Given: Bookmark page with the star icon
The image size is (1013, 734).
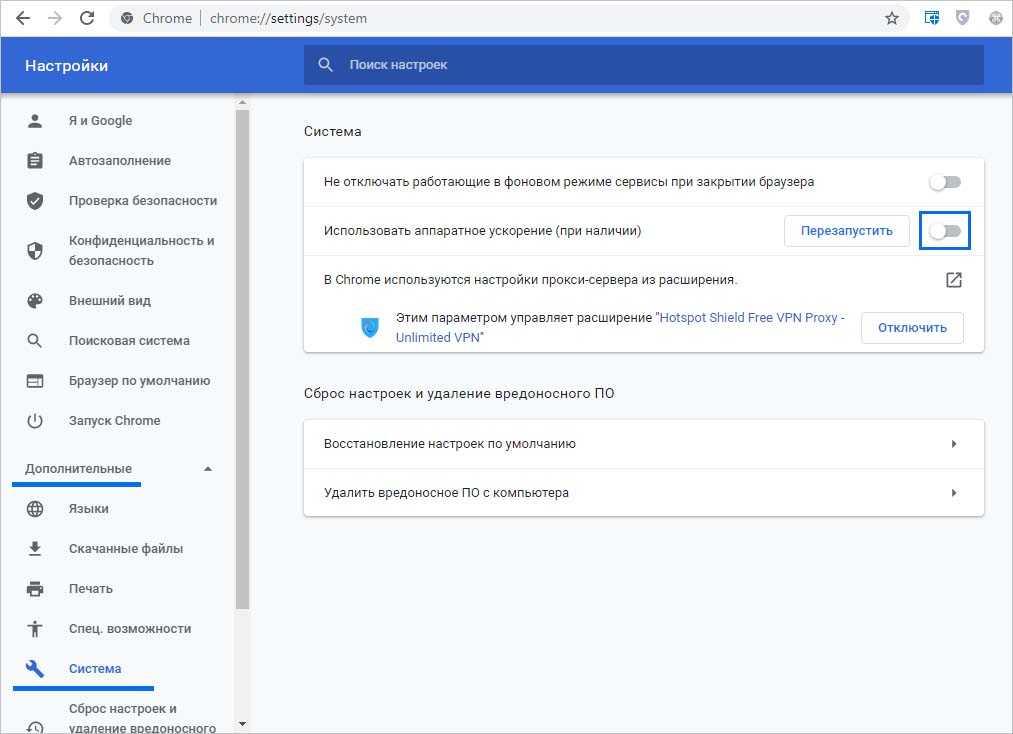Looking at the screenshot, I should pos(892,18).
